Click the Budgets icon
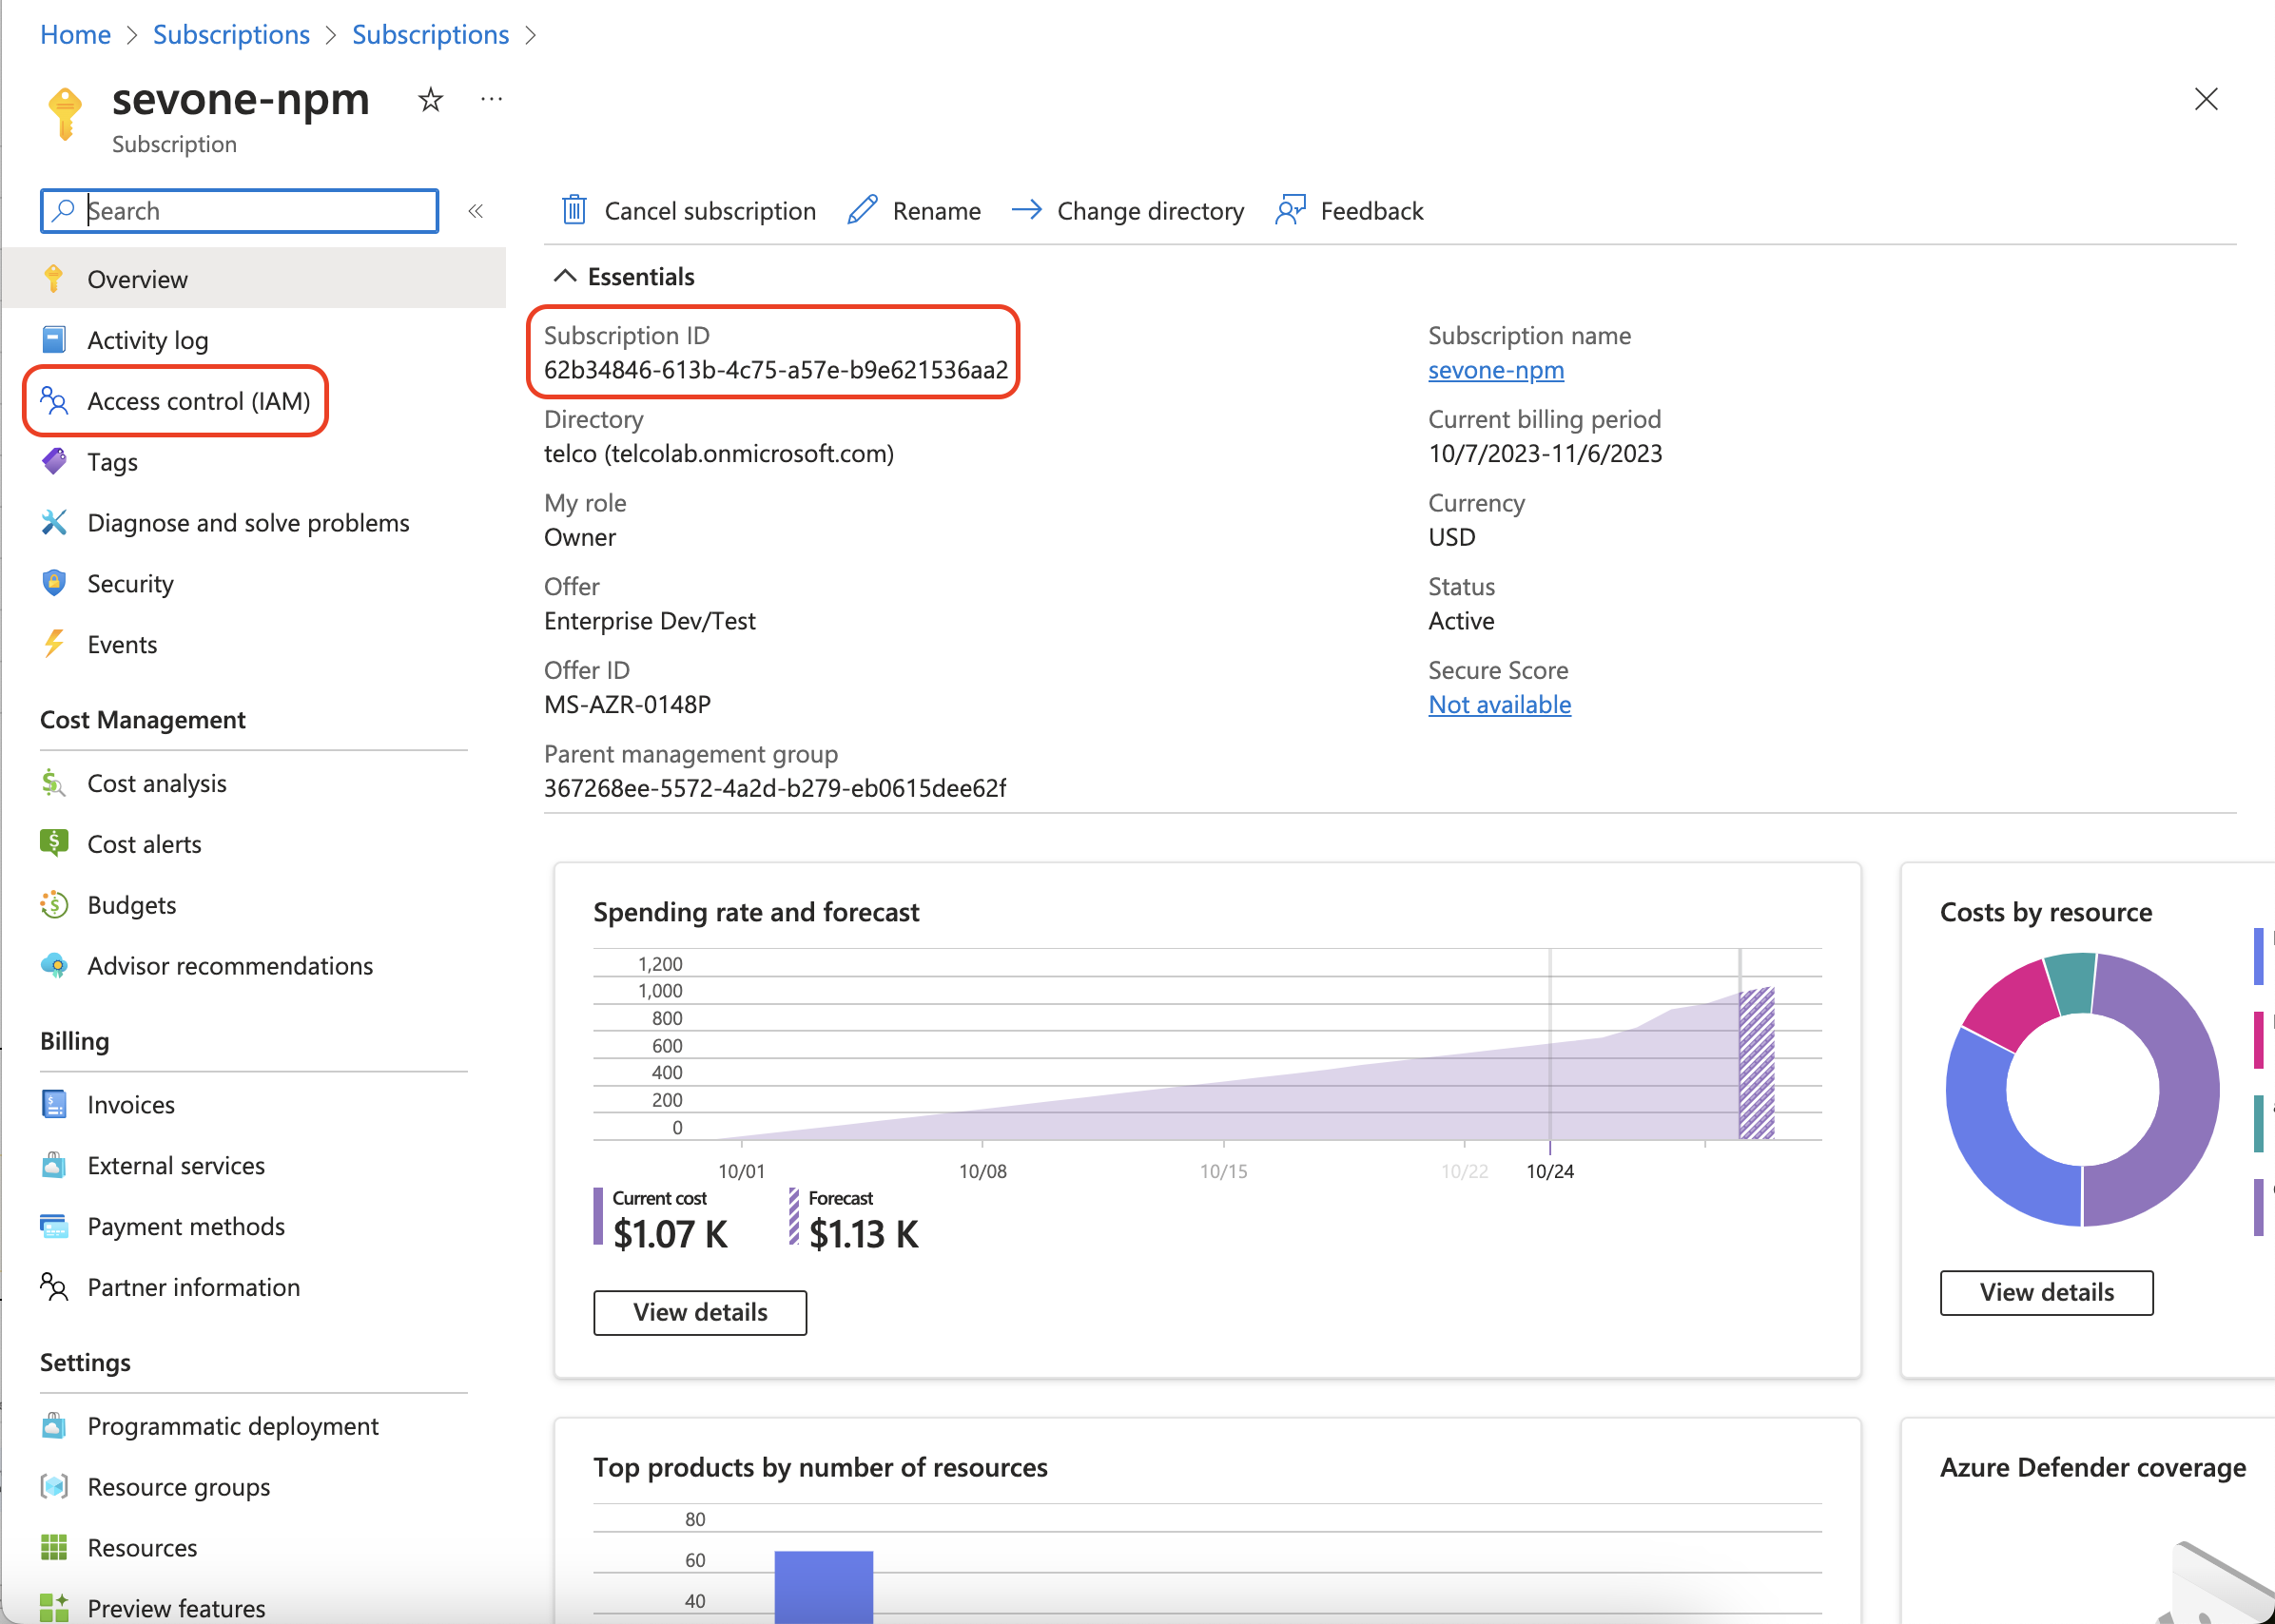The width and height of the screenshot is (2275, 1624). tap(54, 904)
